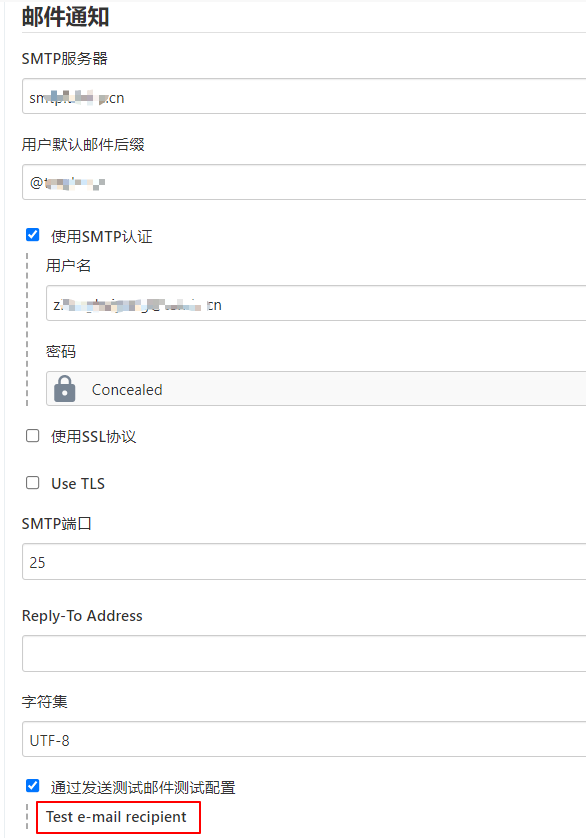Image resolution: width=586 pixels, height=838 pixels.
Task: Enable the 使用SSL协议 checkbox
Action: (x=33, y=436)
